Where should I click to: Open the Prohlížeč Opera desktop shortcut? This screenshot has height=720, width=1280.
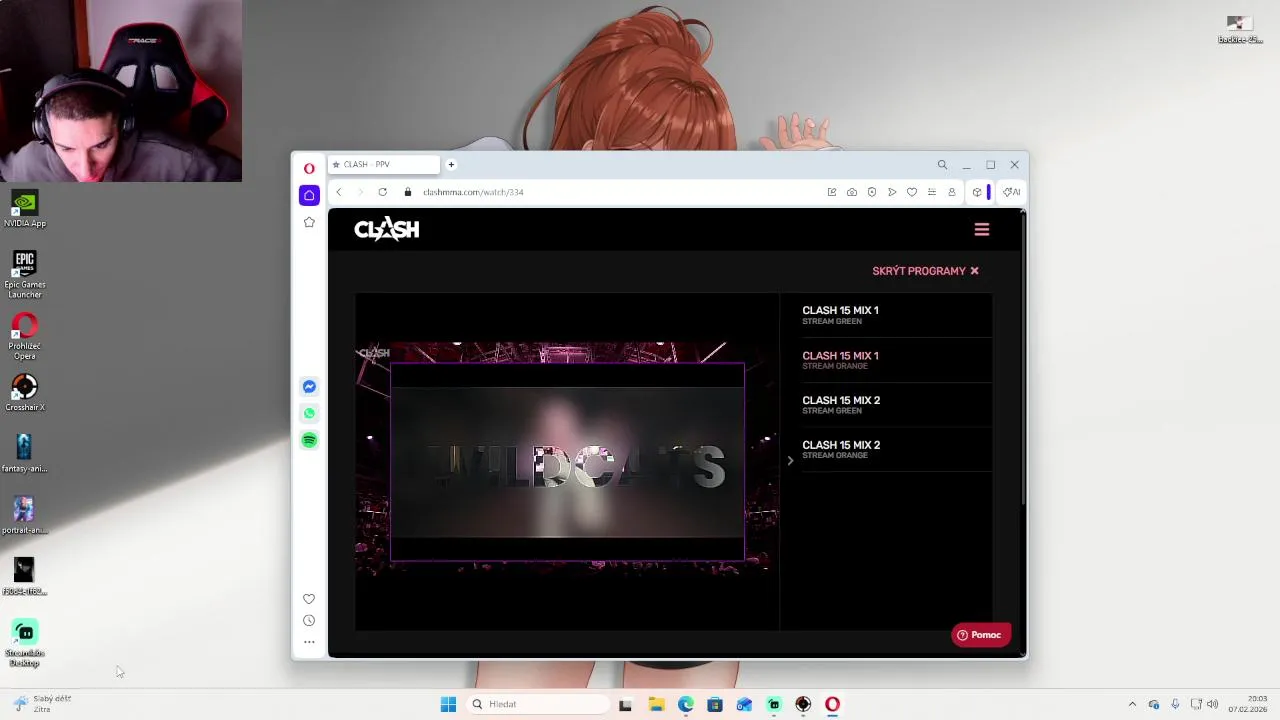point(25,336)
